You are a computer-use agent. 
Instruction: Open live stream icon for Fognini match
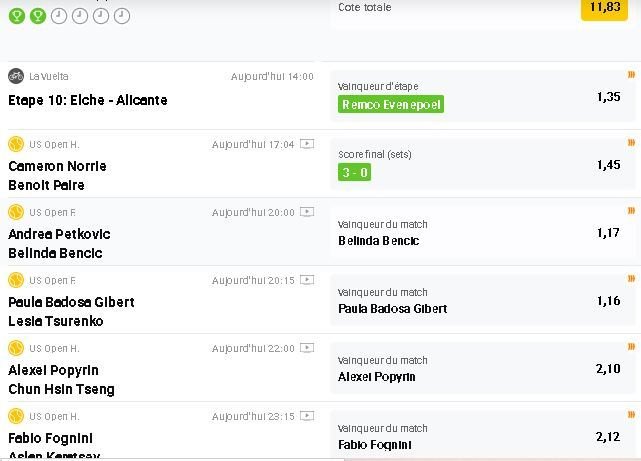[307, 416]
